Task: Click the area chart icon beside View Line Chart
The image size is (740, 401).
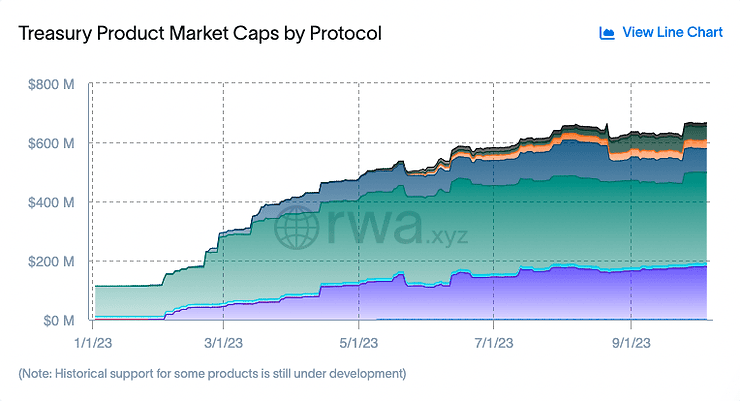Action: click(x=607, y=33)
